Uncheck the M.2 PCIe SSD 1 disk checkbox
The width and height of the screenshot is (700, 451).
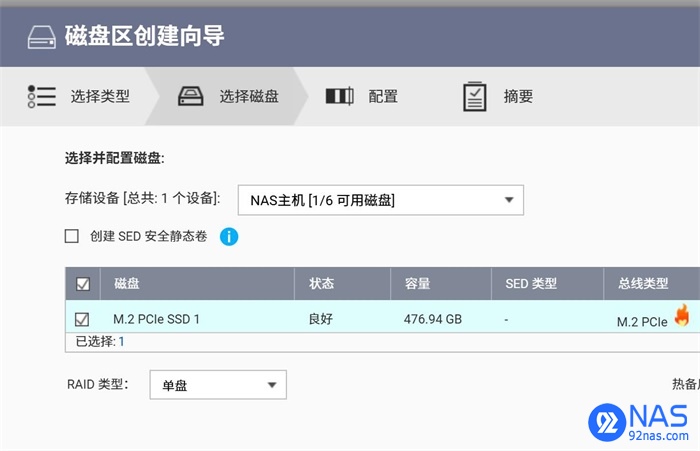pyautogui.click(x=82, y=319)
